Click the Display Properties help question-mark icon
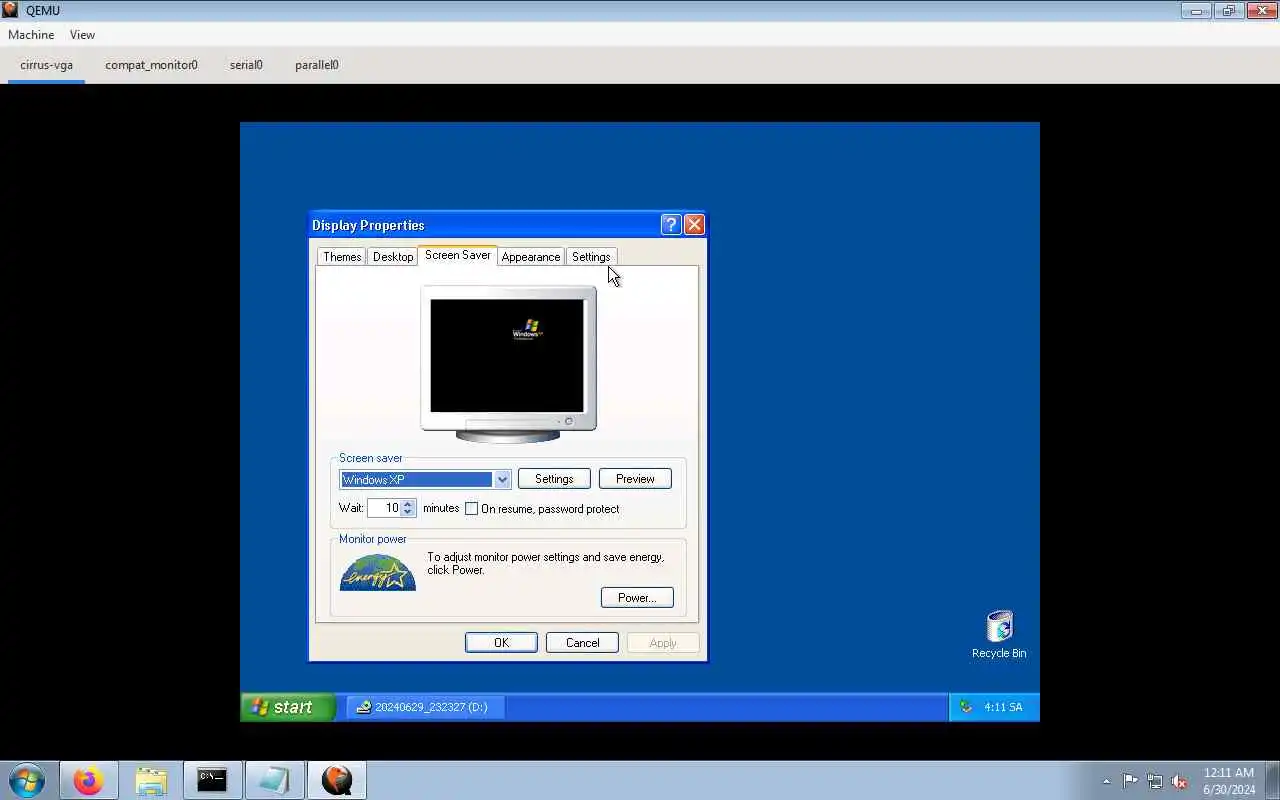The image size is (1280, 800). [671, 225]
